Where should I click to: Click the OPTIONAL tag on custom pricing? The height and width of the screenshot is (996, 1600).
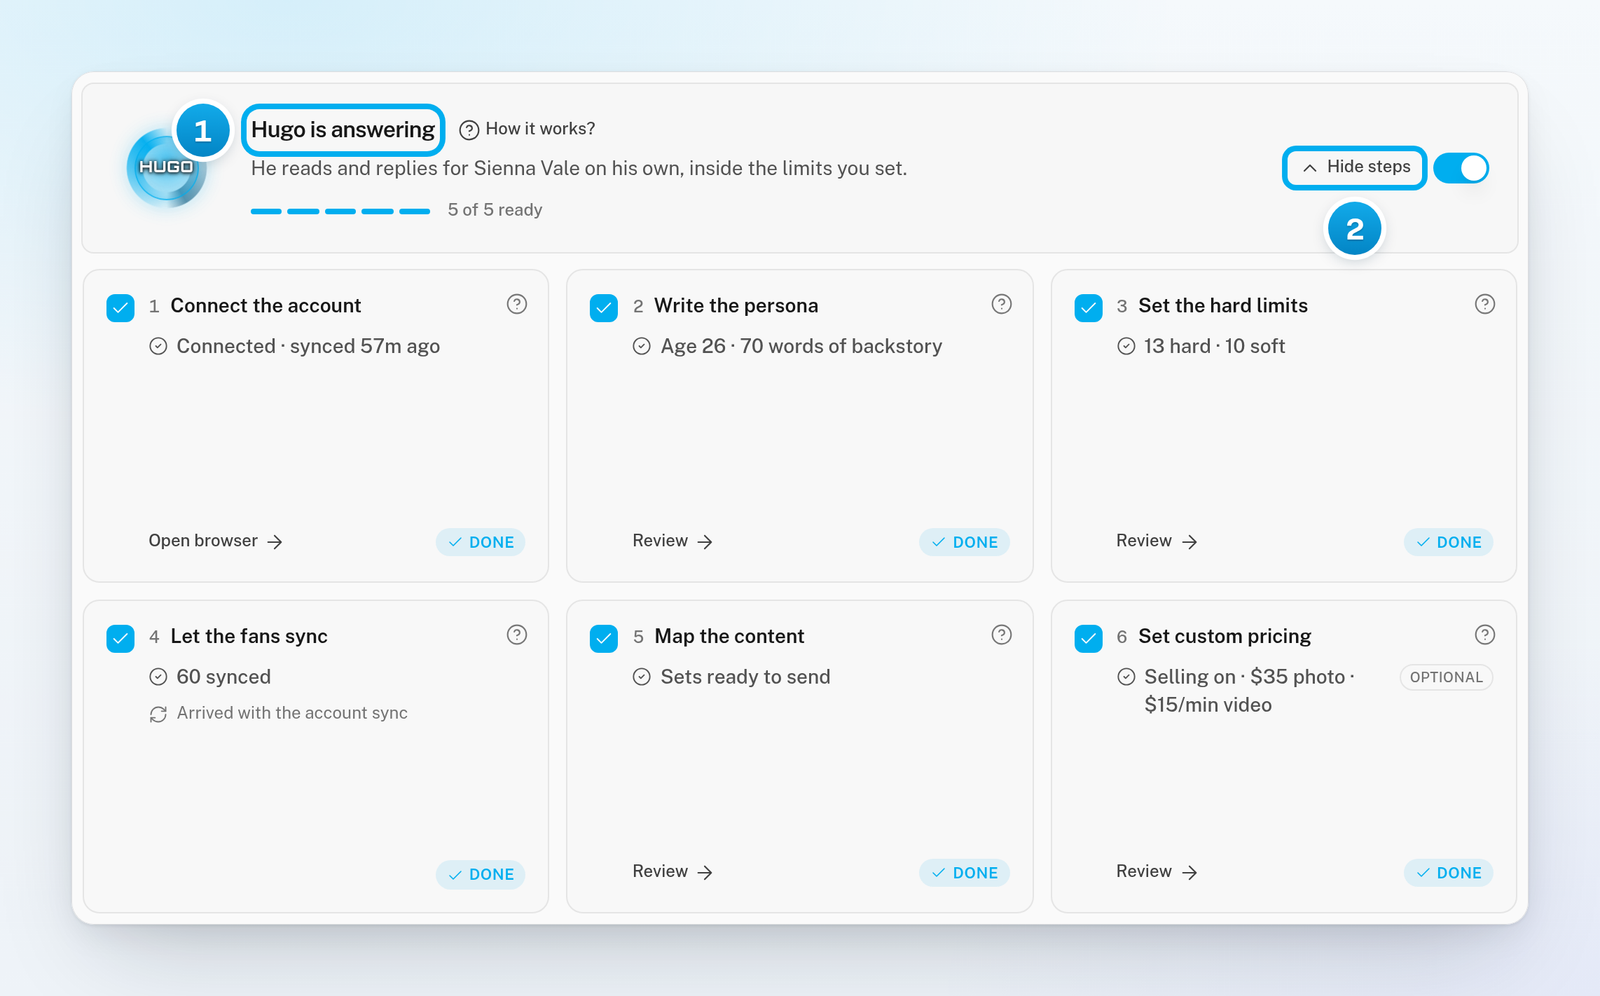(x=1446, y=677)
